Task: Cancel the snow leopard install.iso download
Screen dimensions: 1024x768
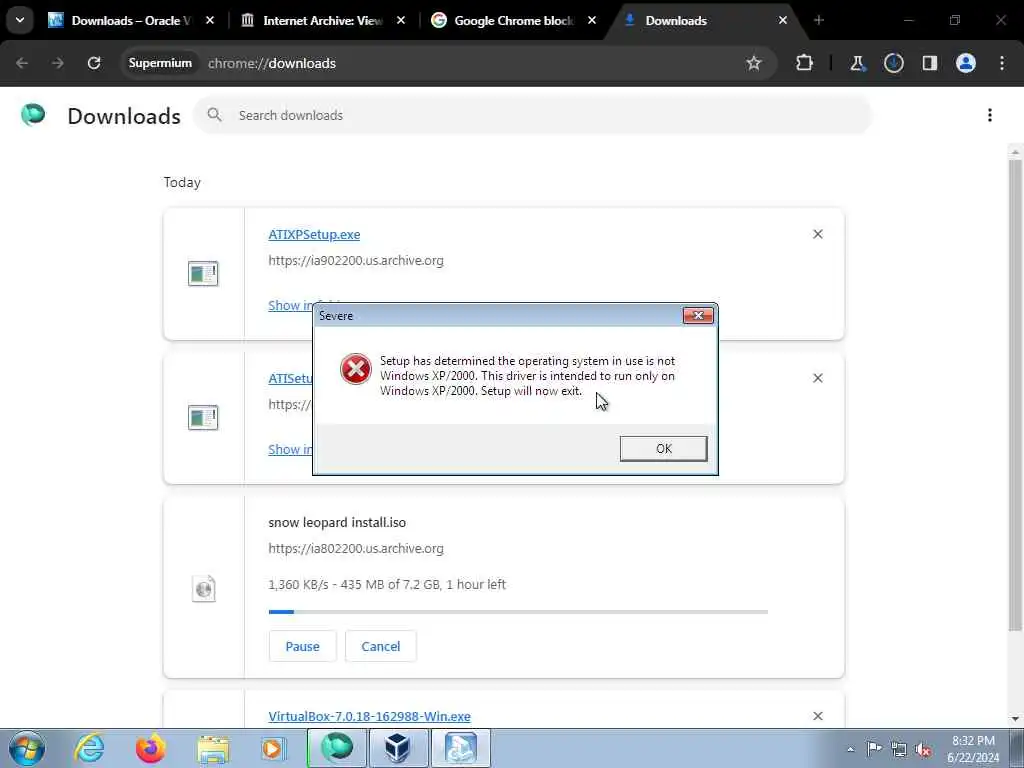Action: 381,646
